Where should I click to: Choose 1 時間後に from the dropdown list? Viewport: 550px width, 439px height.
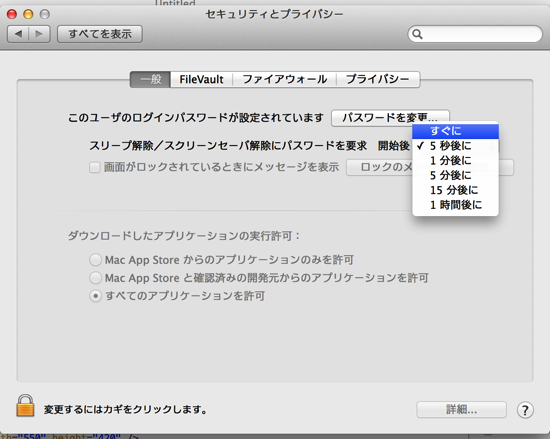pos(455,205)
